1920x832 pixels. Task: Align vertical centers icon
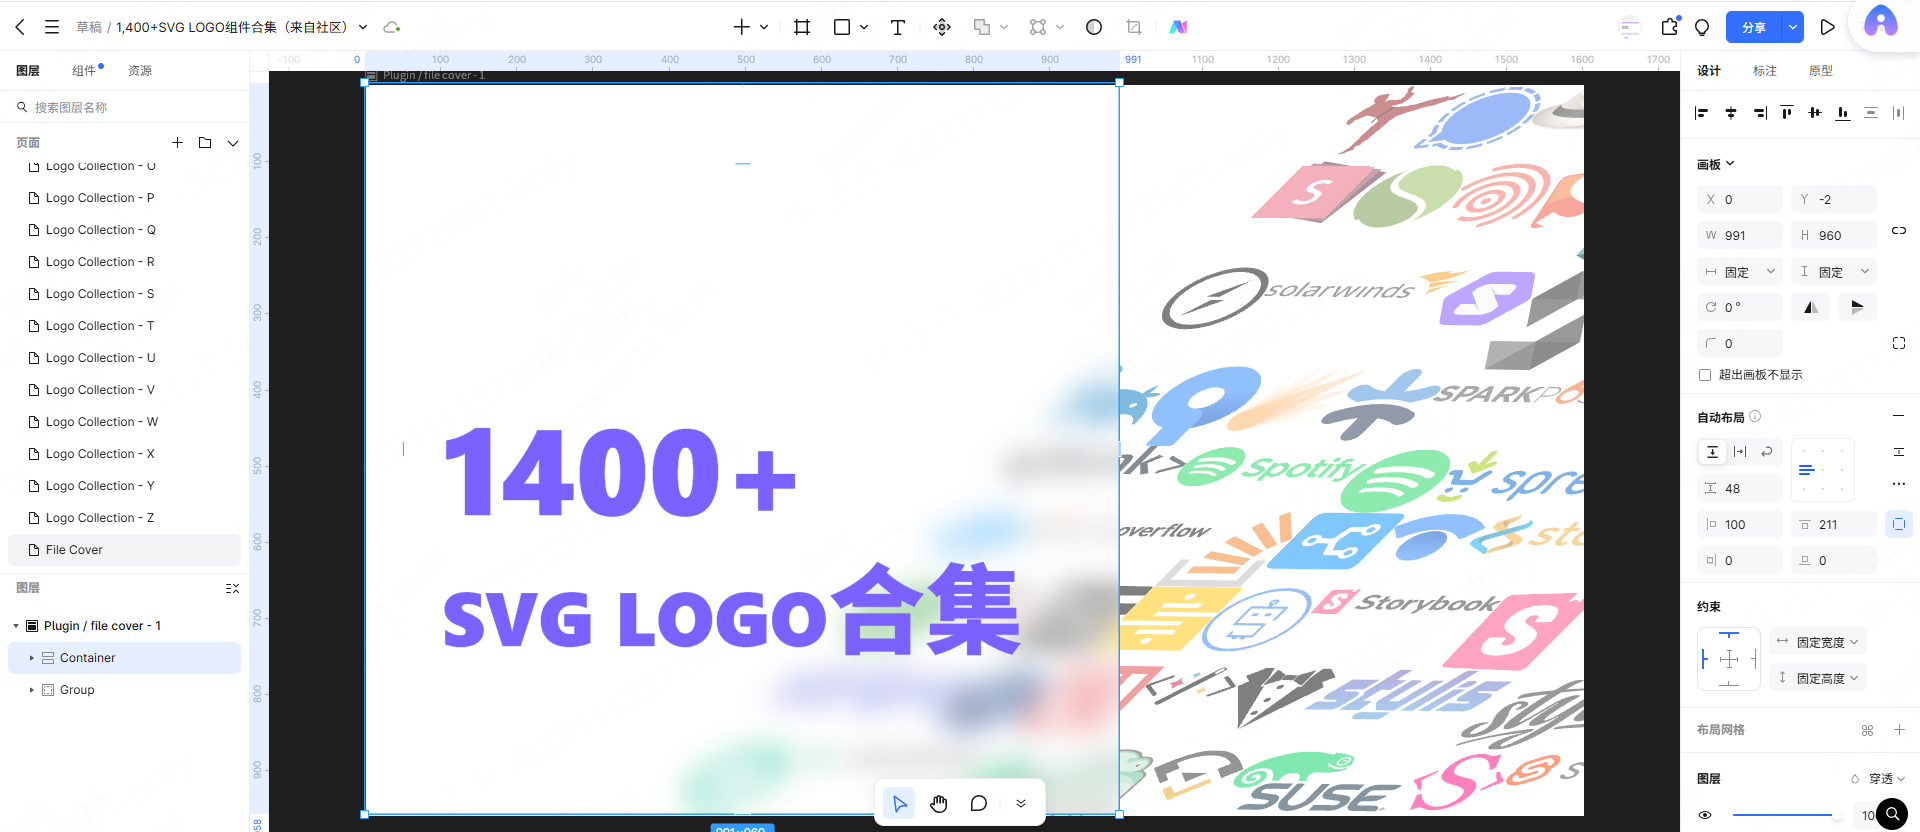point(1815,113)
